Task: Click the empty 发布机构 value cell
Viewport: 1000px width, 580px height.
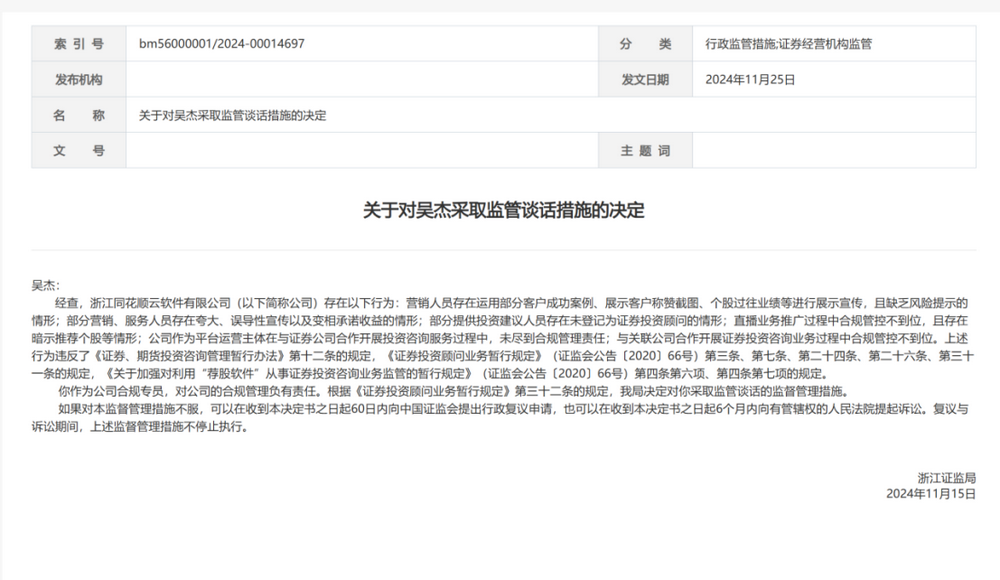Action: pos(361,80)
